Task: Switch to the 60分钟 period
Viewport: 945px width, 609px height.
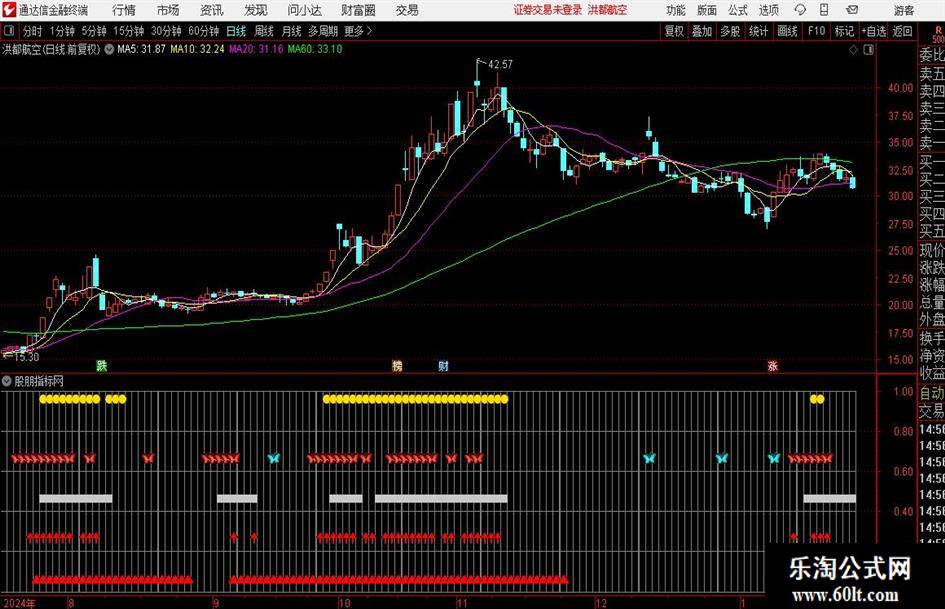Action: click(x=204, y=31)
